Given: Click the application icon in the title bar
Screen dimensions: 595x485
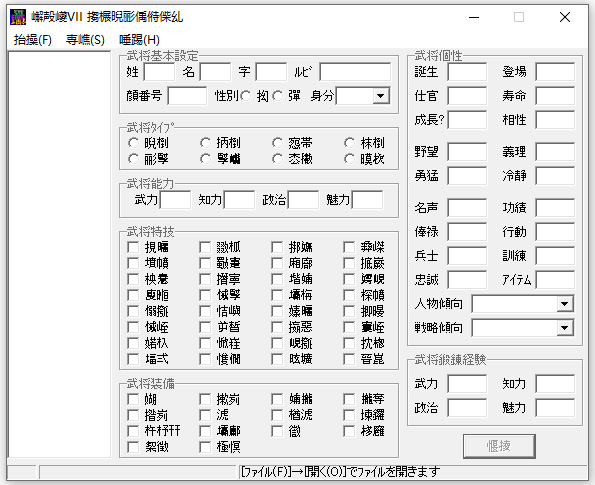Looking at the screenshot, I should [x=18, y=17].
